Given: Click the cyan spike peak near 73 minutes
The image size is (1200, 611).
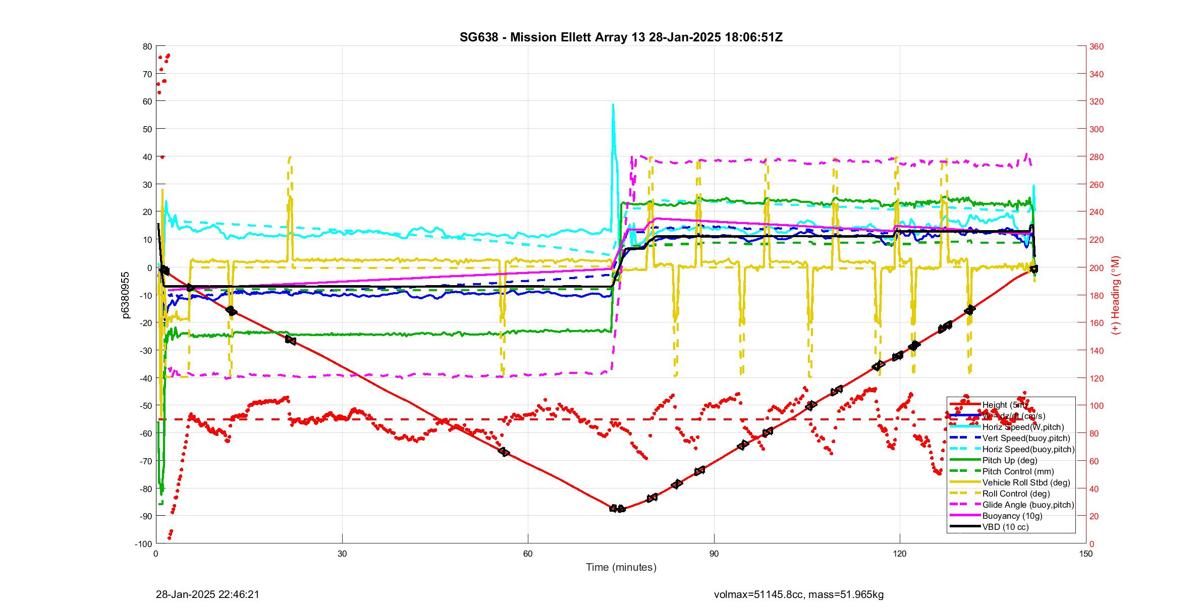Looking at the screenshot, I should [613, 105].
